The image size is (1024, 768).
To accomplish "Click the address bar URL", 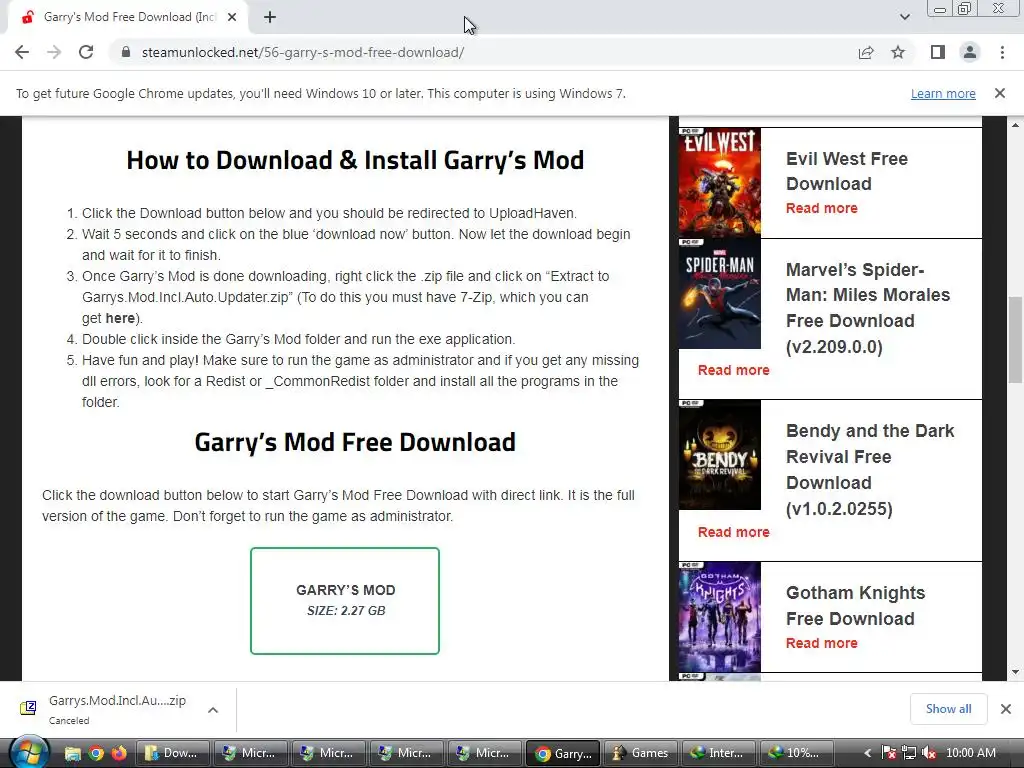I will [x=303, y=52].
